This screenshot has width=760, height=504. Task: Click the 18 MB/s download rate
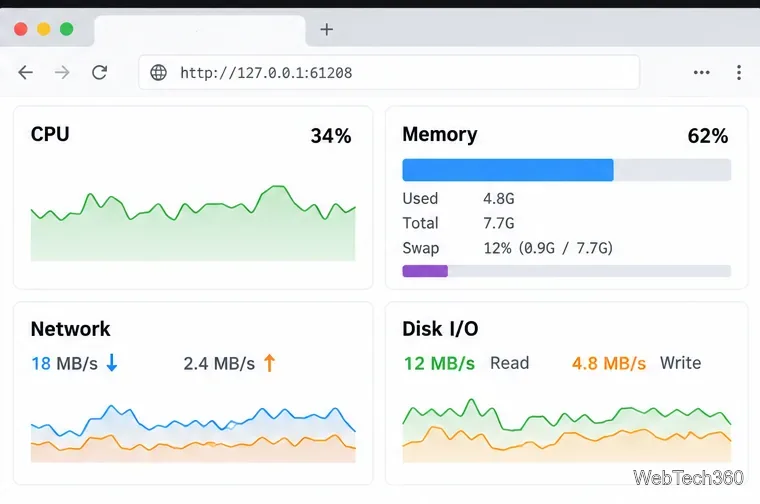[x=64, y=363]
